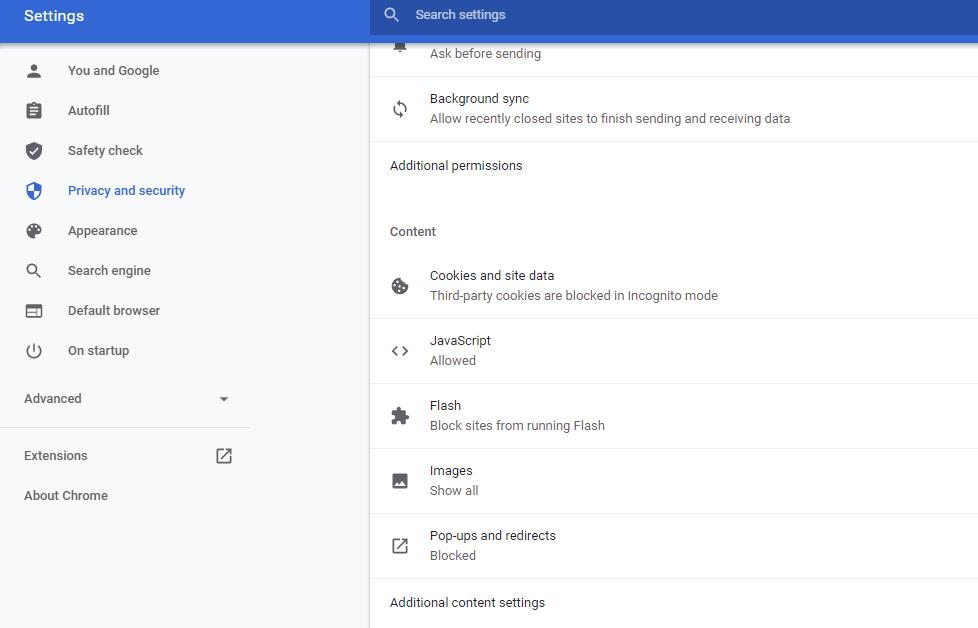This screenshot has height=628, width=978.
Task: Click 'Block sites from running Flash' text
Action: [517, 426]
